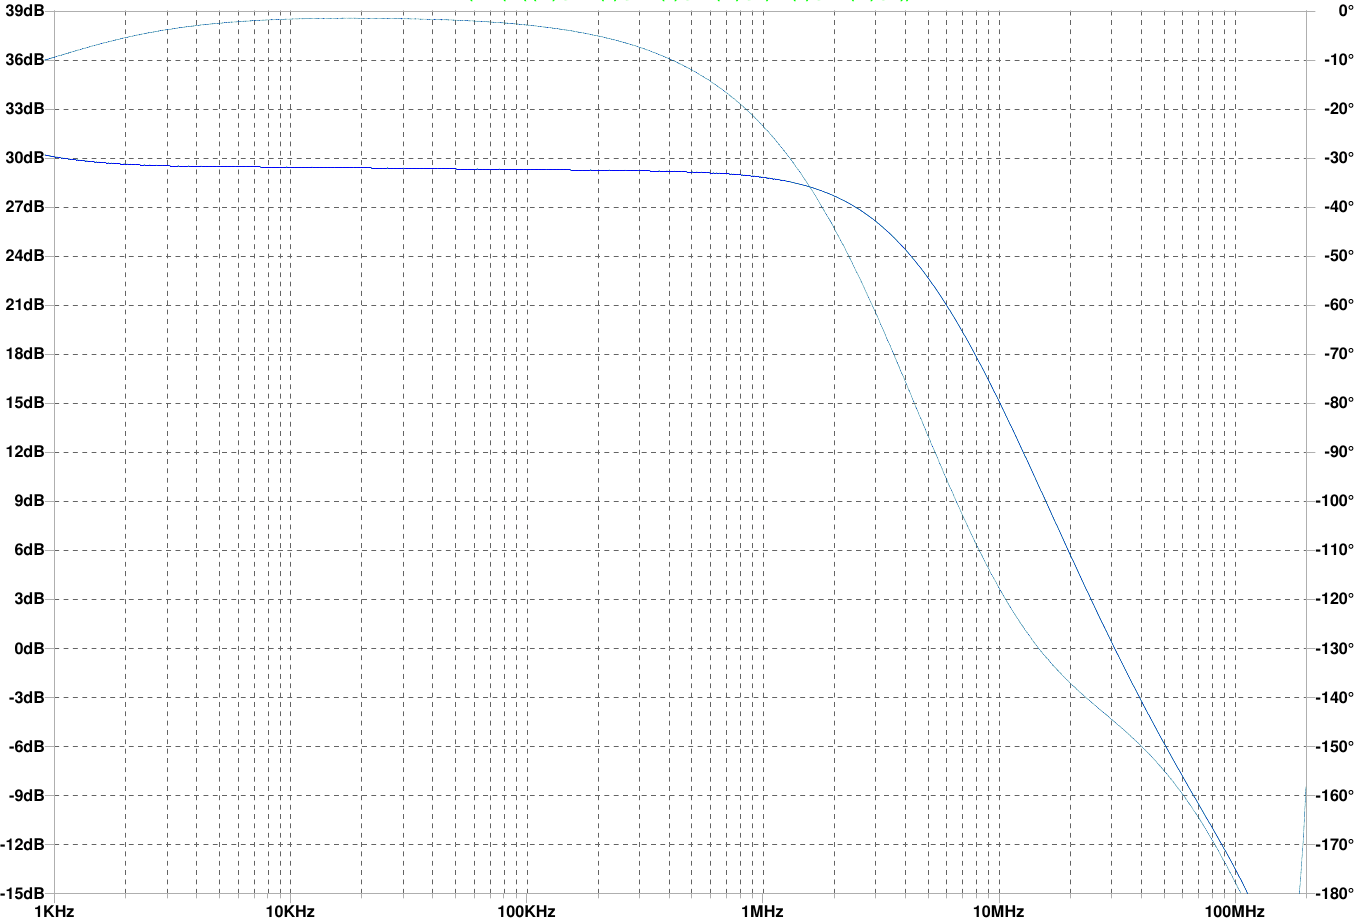The height and width of the screenshot is (920, 1356).
Task: Select the -90° phase axis label
Action: pos(1337,452)
